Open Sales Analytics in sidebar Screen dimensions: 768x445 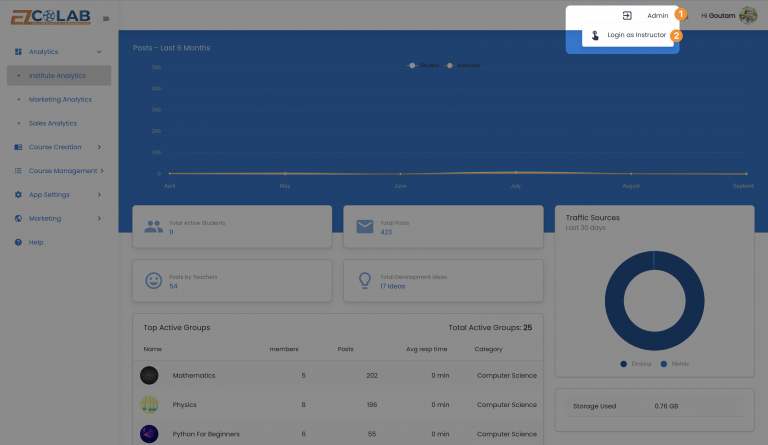point(52,123)
